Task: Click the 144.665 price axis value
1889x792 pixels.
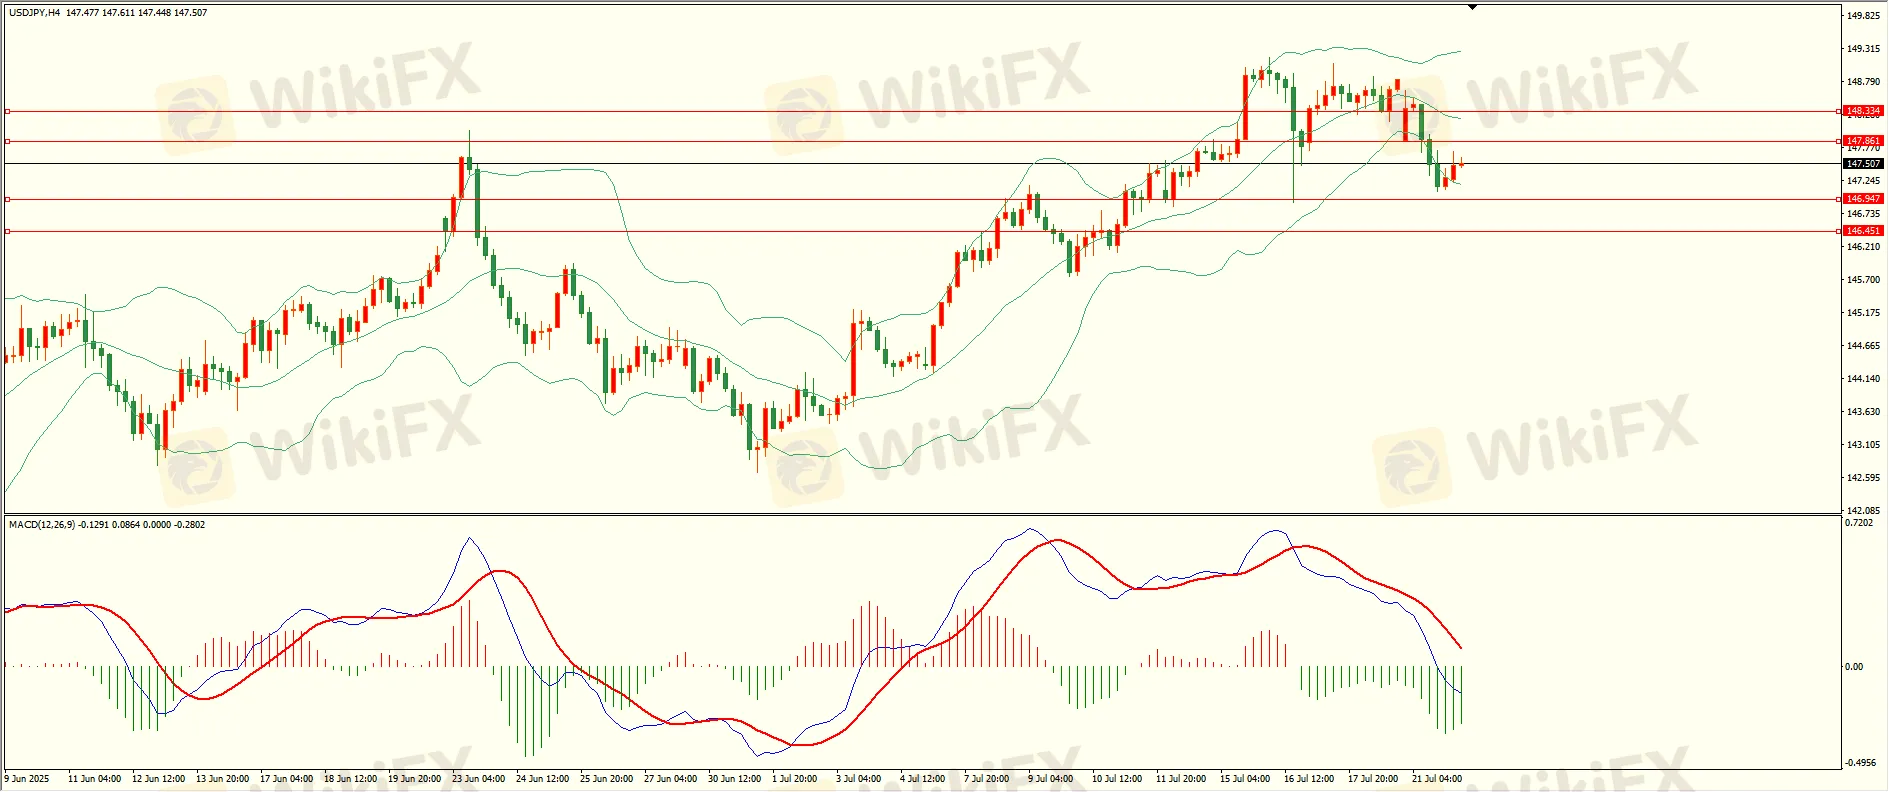Action: pos(1863,346)
